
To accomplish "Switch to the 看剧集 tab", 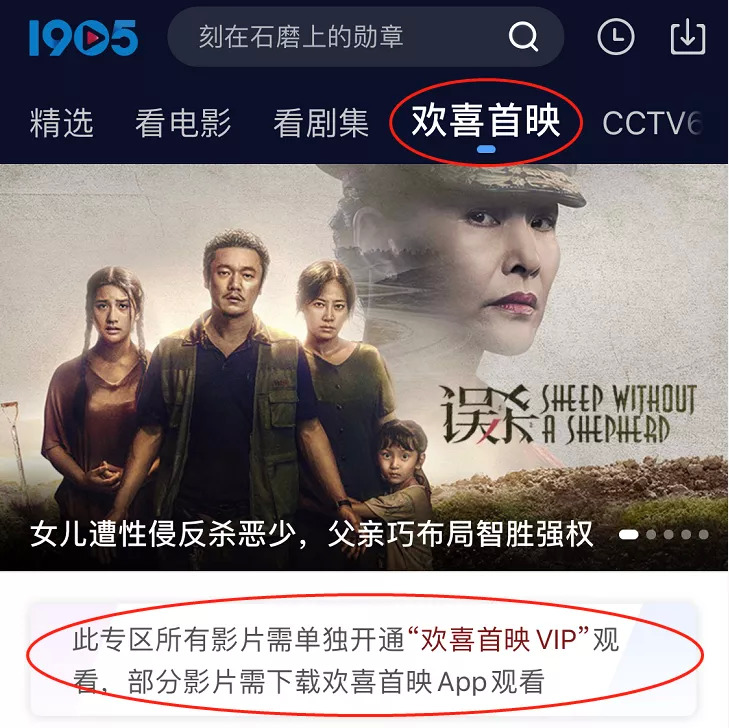I will pos(321,123).
